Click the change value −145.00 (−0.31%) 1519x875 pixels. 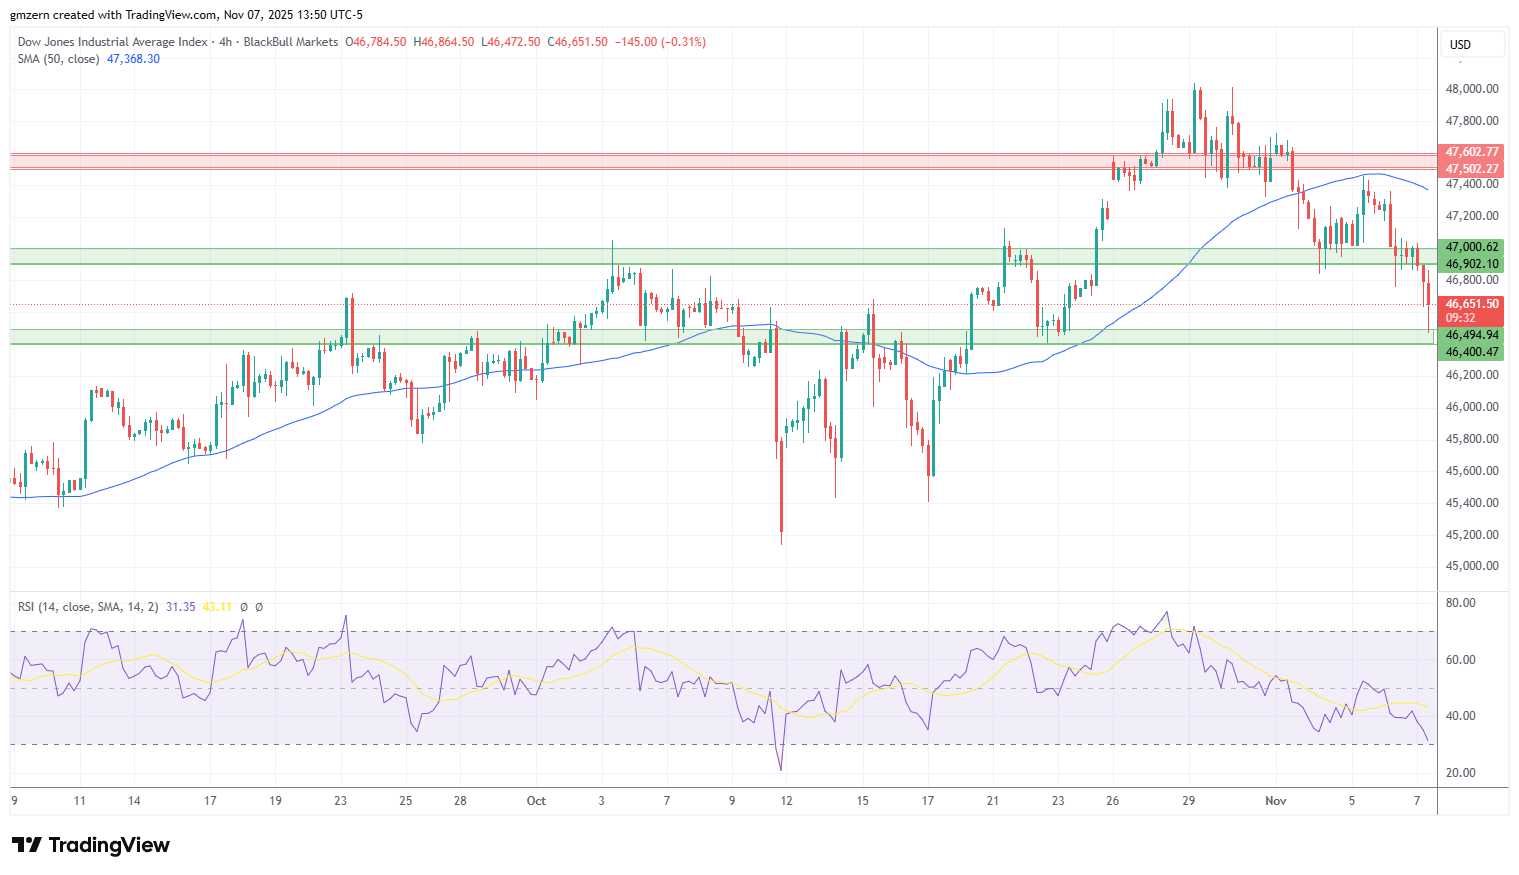coord(660,42)
